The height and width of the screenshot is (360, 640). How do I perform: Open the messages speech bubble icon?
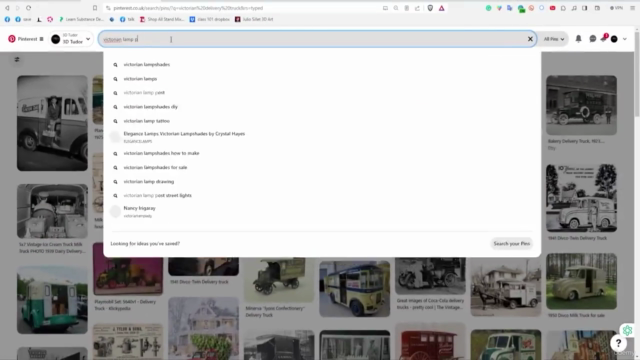click(x=593, y=39)
